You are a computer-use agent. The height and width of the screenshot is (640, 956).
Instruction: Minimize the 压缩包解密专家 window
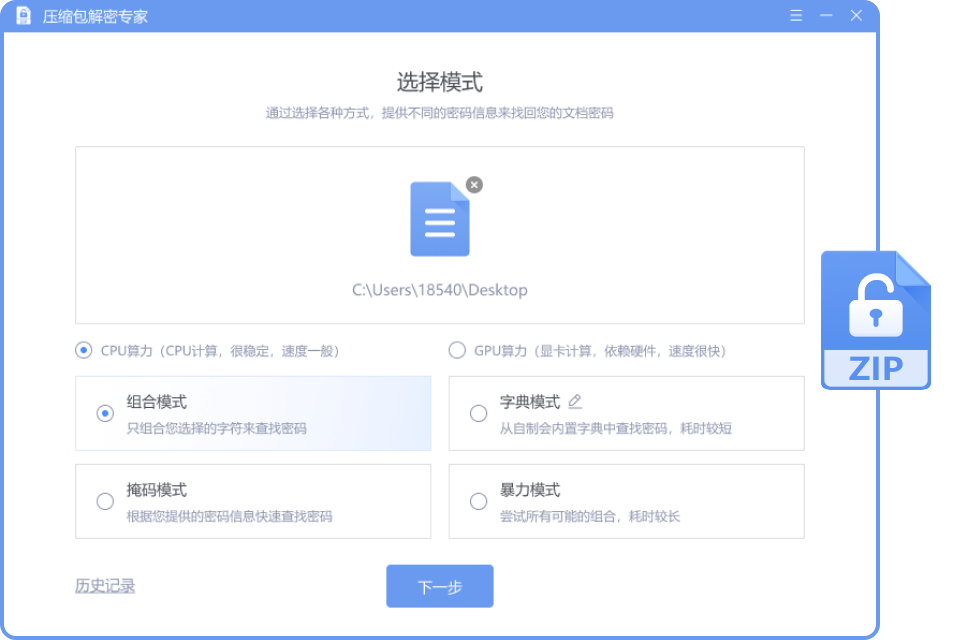click(x=826, y=16)
